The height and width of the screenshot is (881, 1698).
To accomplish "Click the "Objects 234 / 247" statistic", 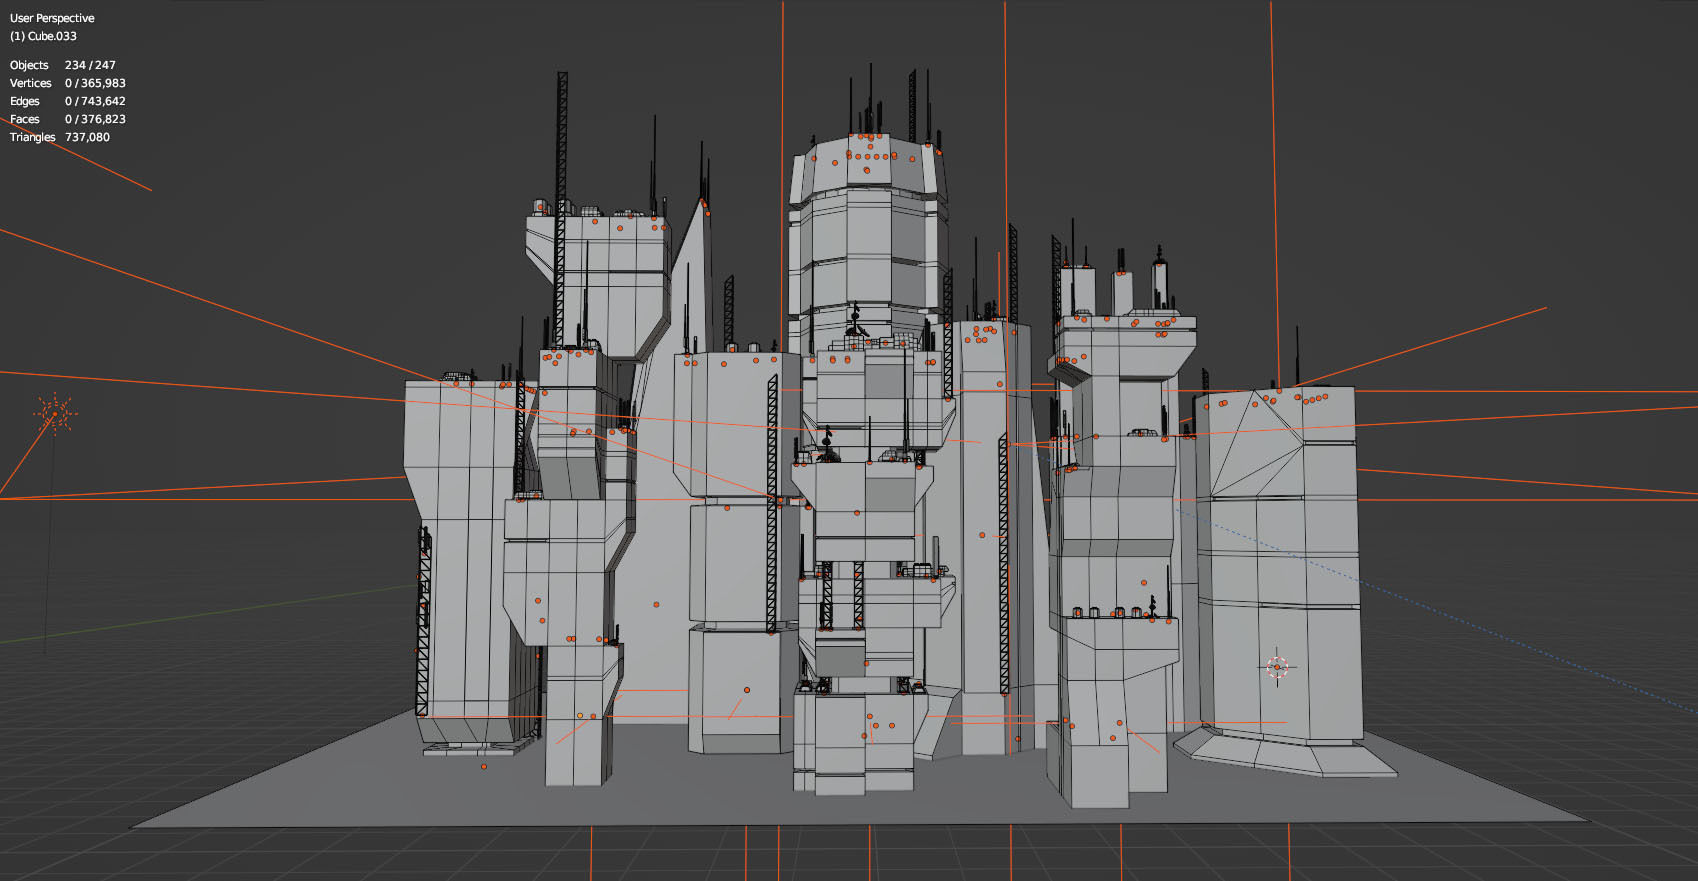I will 63,65.
